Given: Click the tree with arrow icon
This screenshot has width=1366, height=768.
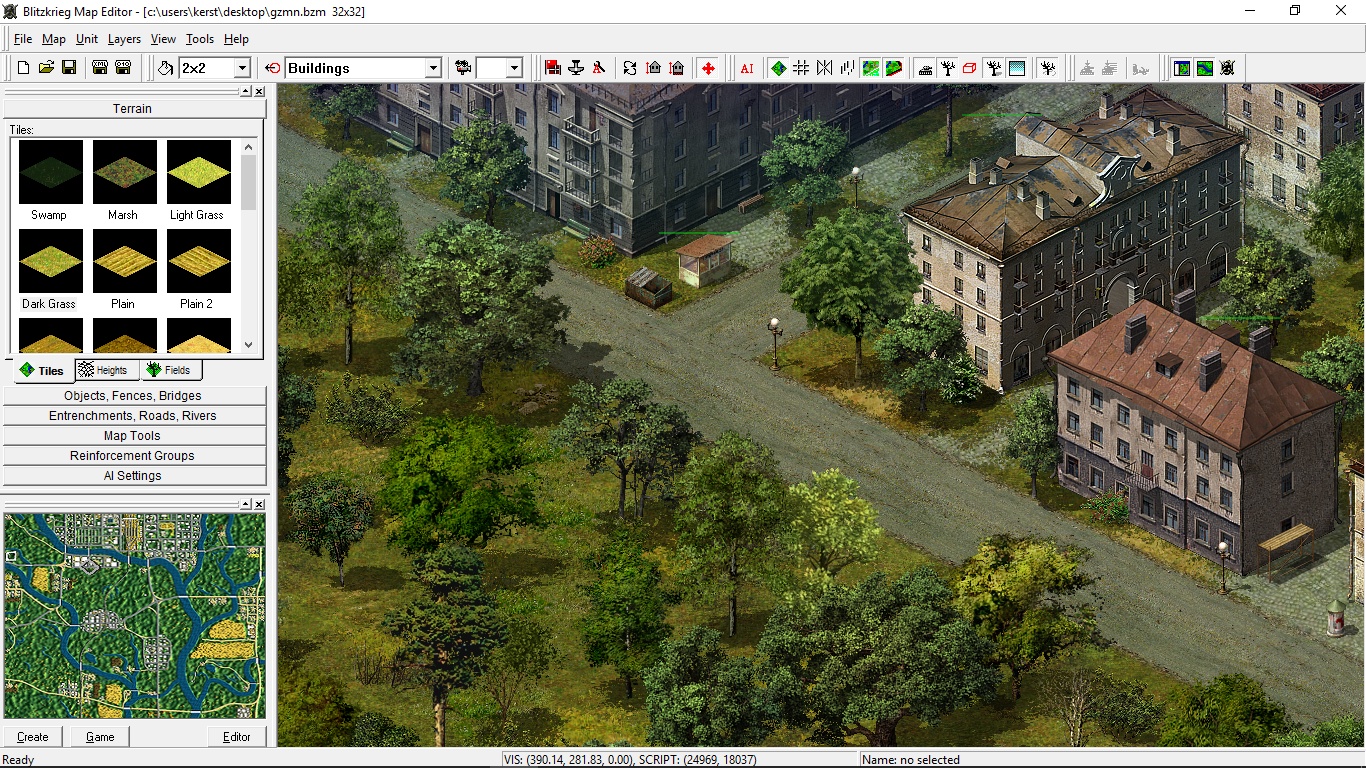Looking at the screenshot, I should coord(1048,68).
